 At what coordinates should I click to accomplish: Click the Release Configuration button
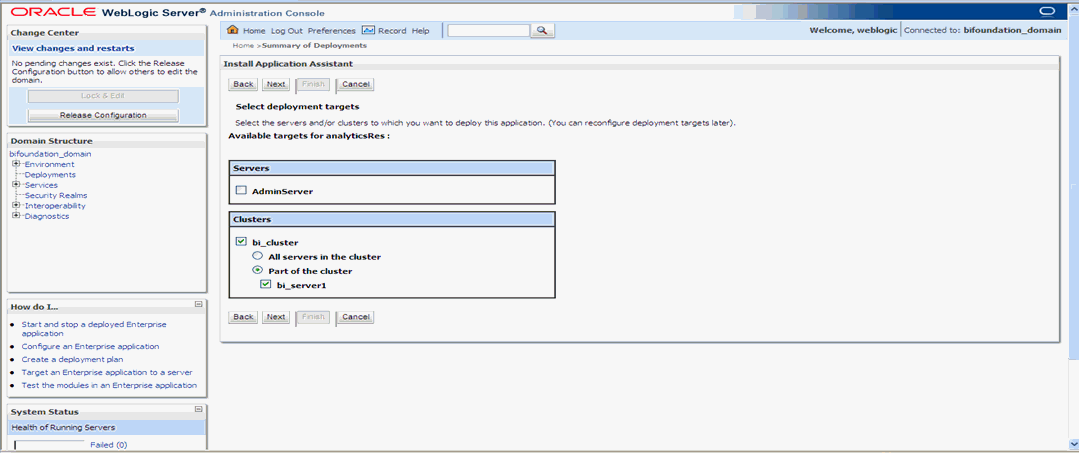coord(103,115)
